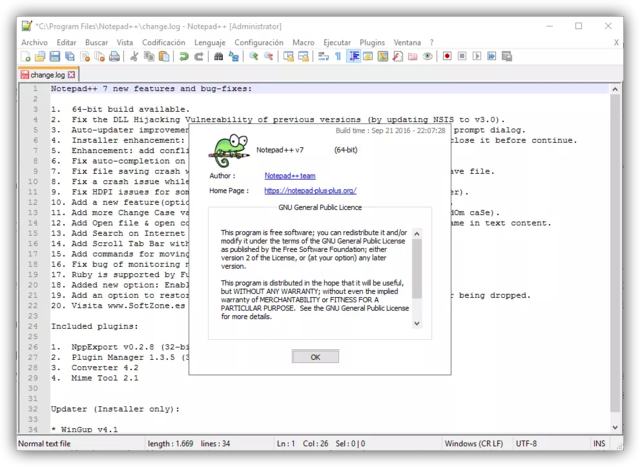The width and height of the screenshot is (640, 467).
Task: Save the current recorded macro icon
Action: pos(507,56)
